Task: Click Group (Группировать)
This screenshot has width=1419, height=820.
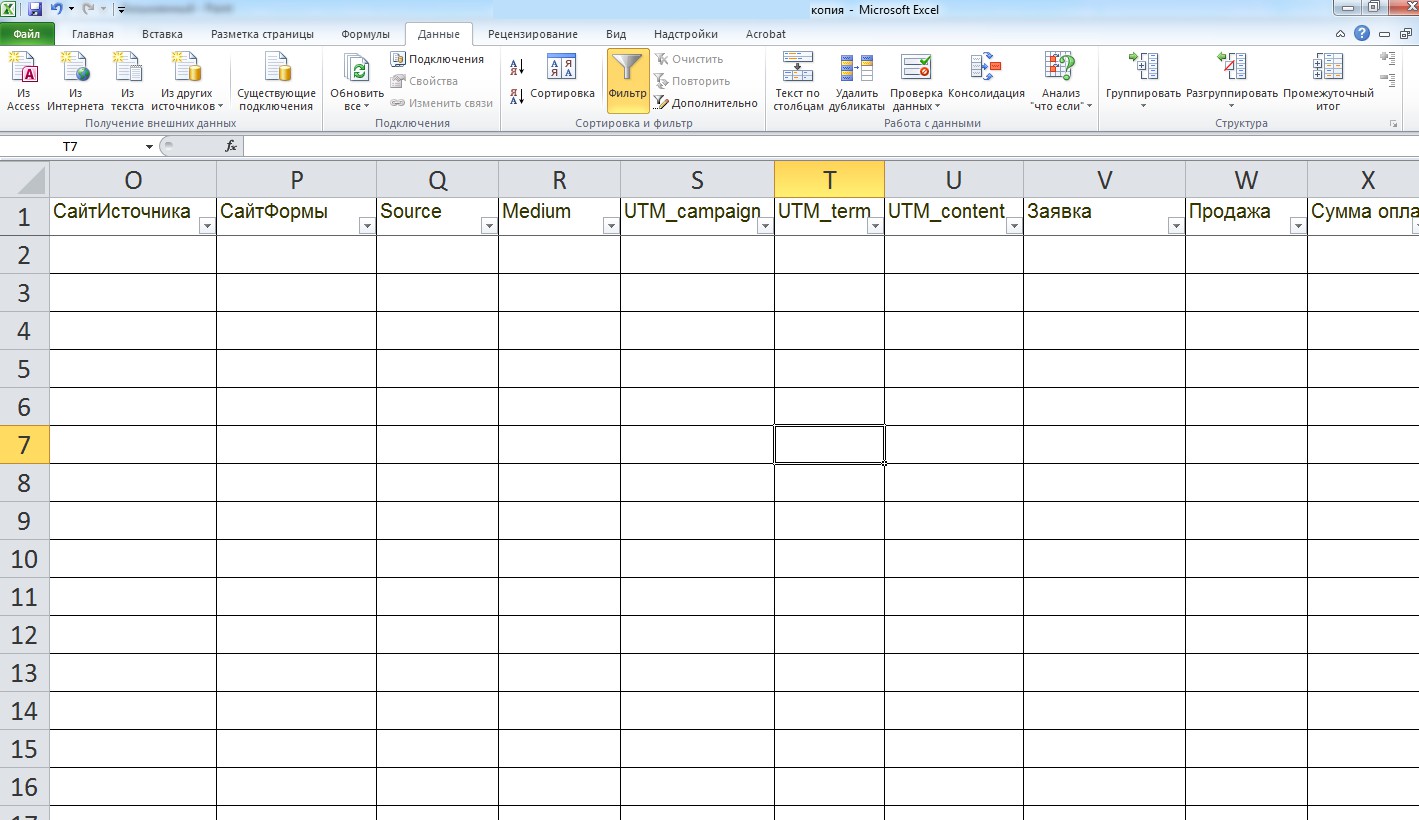Action: (1143, 82)
